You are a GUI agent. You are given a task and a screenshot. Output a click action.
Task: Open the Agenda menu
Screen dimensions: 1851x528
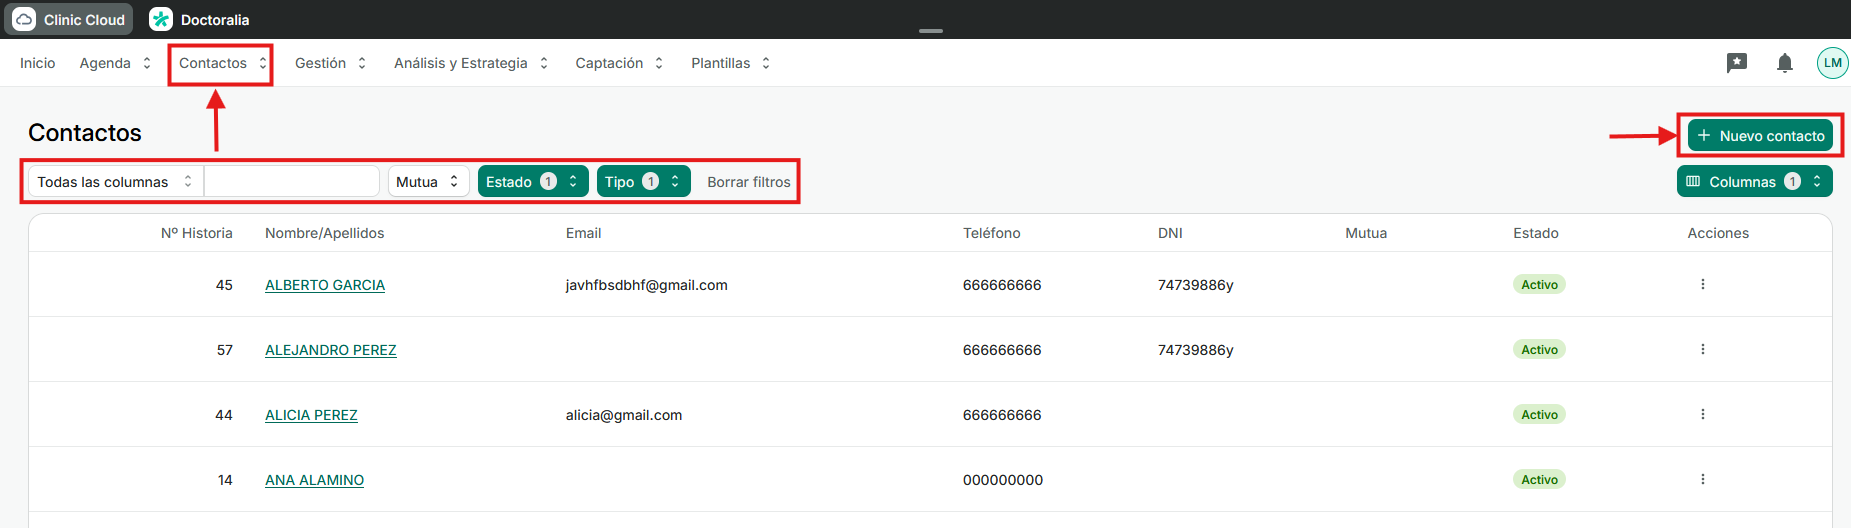[x=115, y=63]
